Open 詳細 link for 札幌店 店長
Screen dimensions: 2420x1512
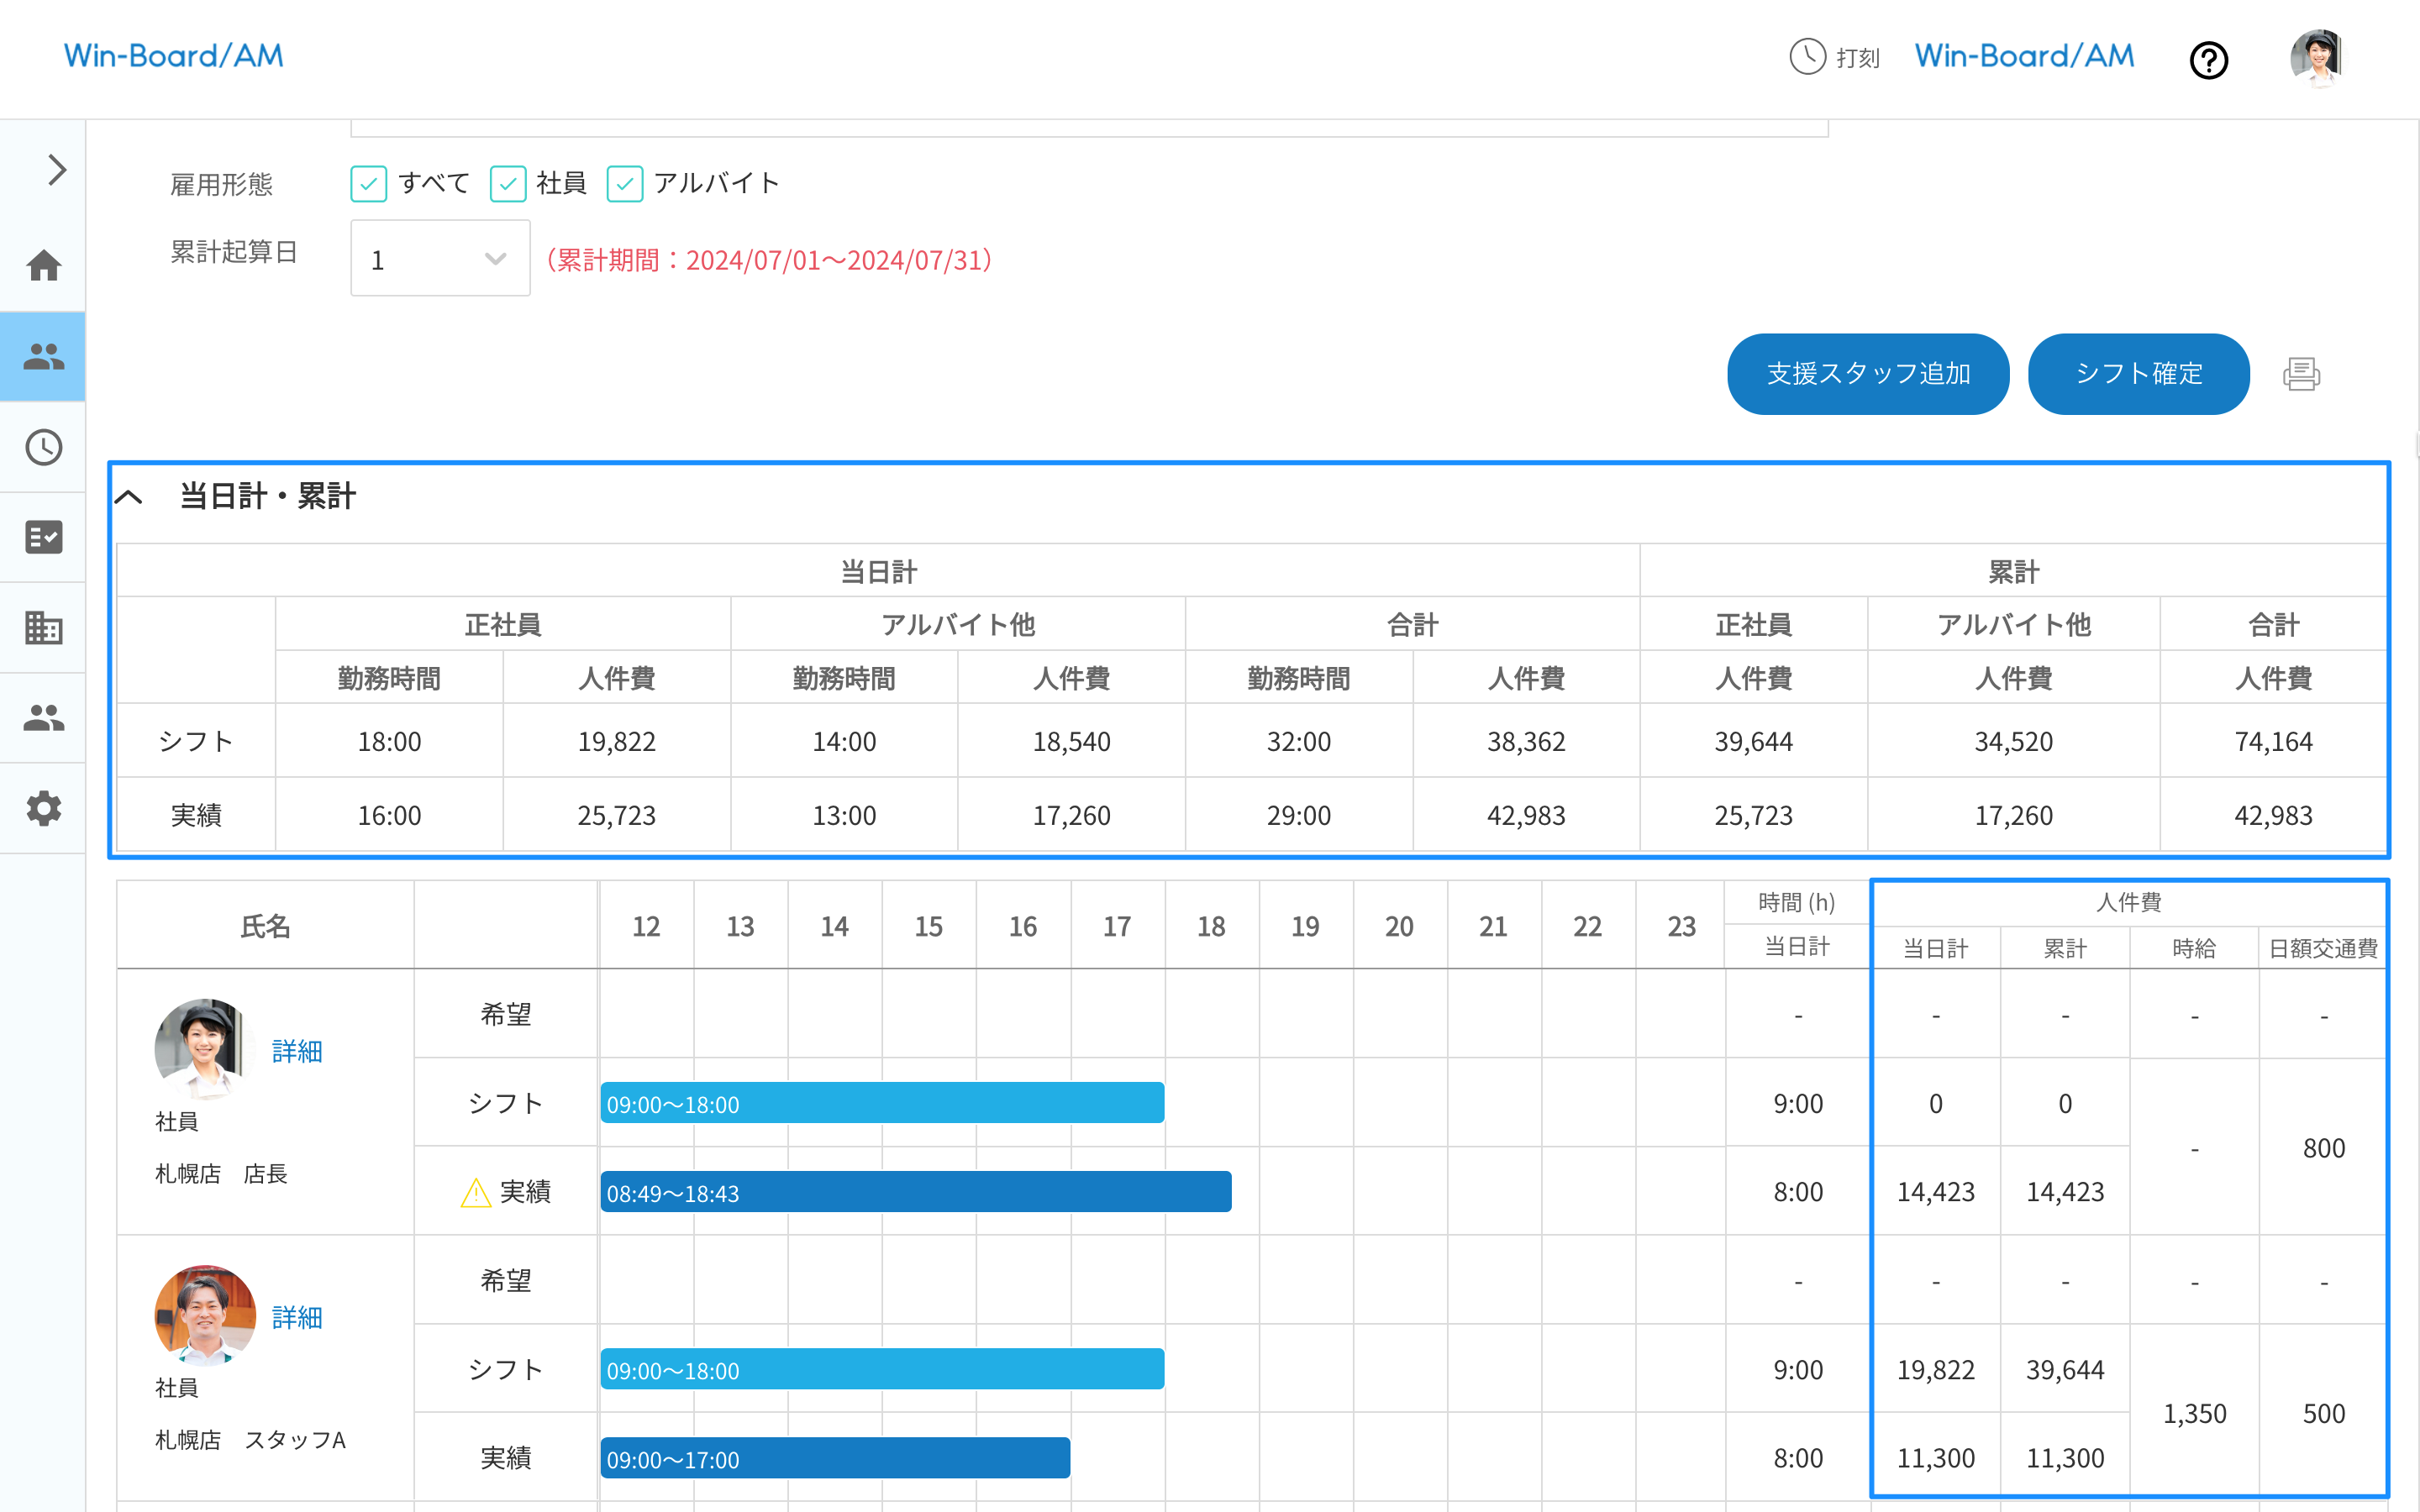[297, 1051]
